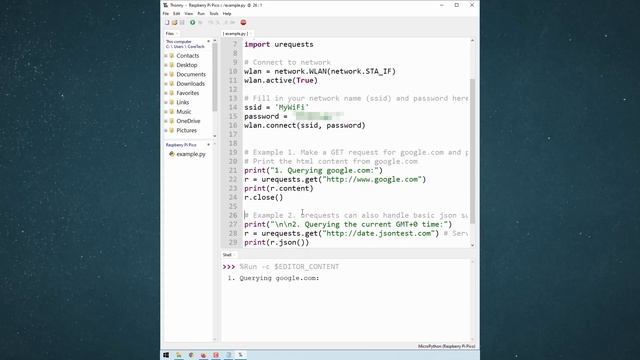Select the example.py editor tab
The image size is (640, 360).
[236, 33]
